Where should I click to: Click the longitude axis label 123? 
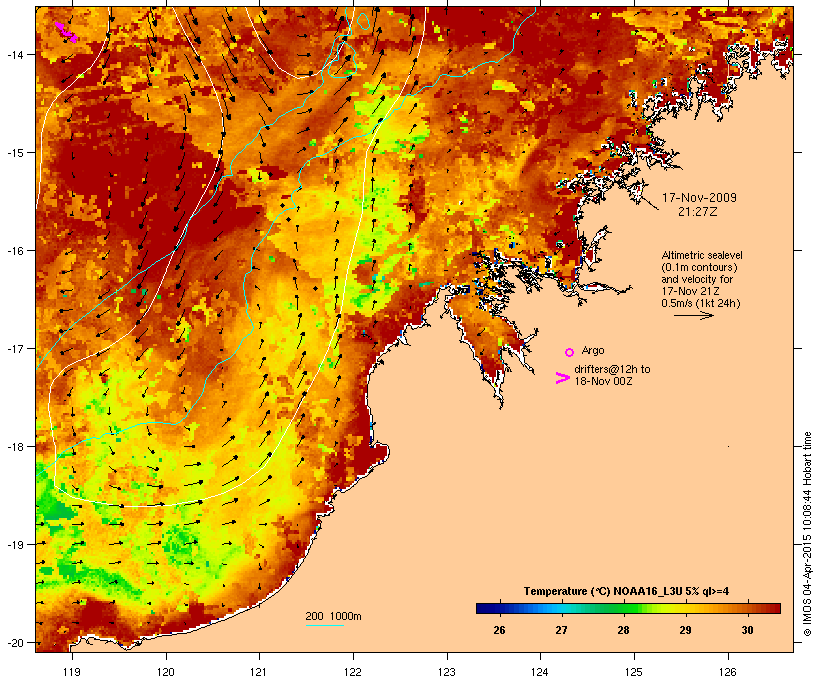tap(447, 672)
